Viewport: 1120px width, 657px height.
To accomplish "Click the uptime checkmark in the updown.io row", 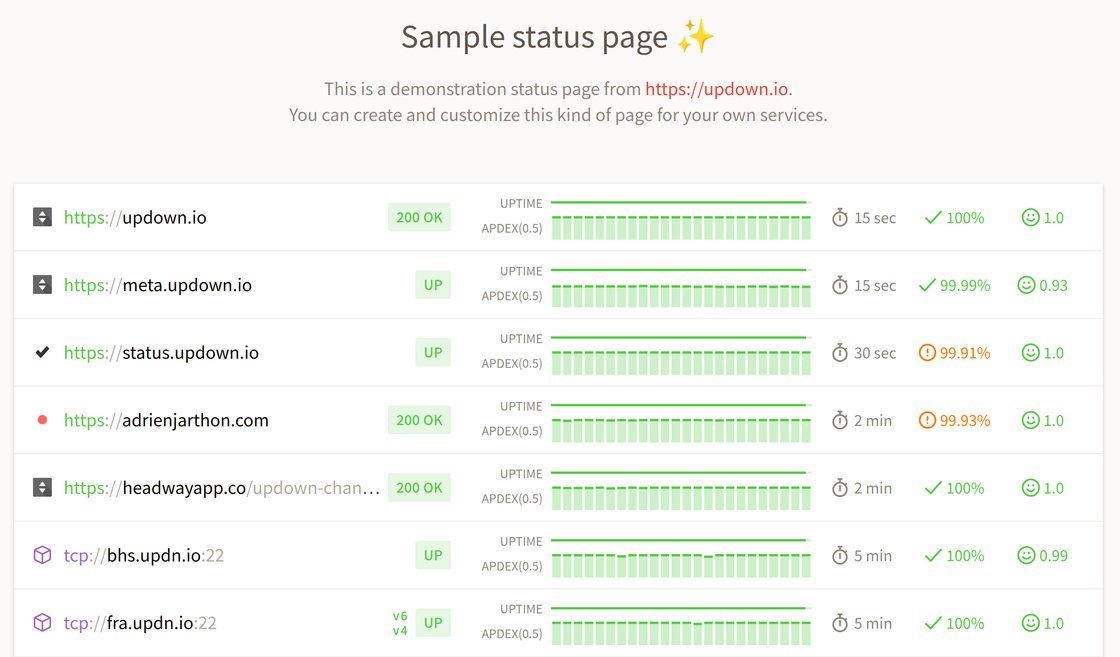I will pos(933,217).
